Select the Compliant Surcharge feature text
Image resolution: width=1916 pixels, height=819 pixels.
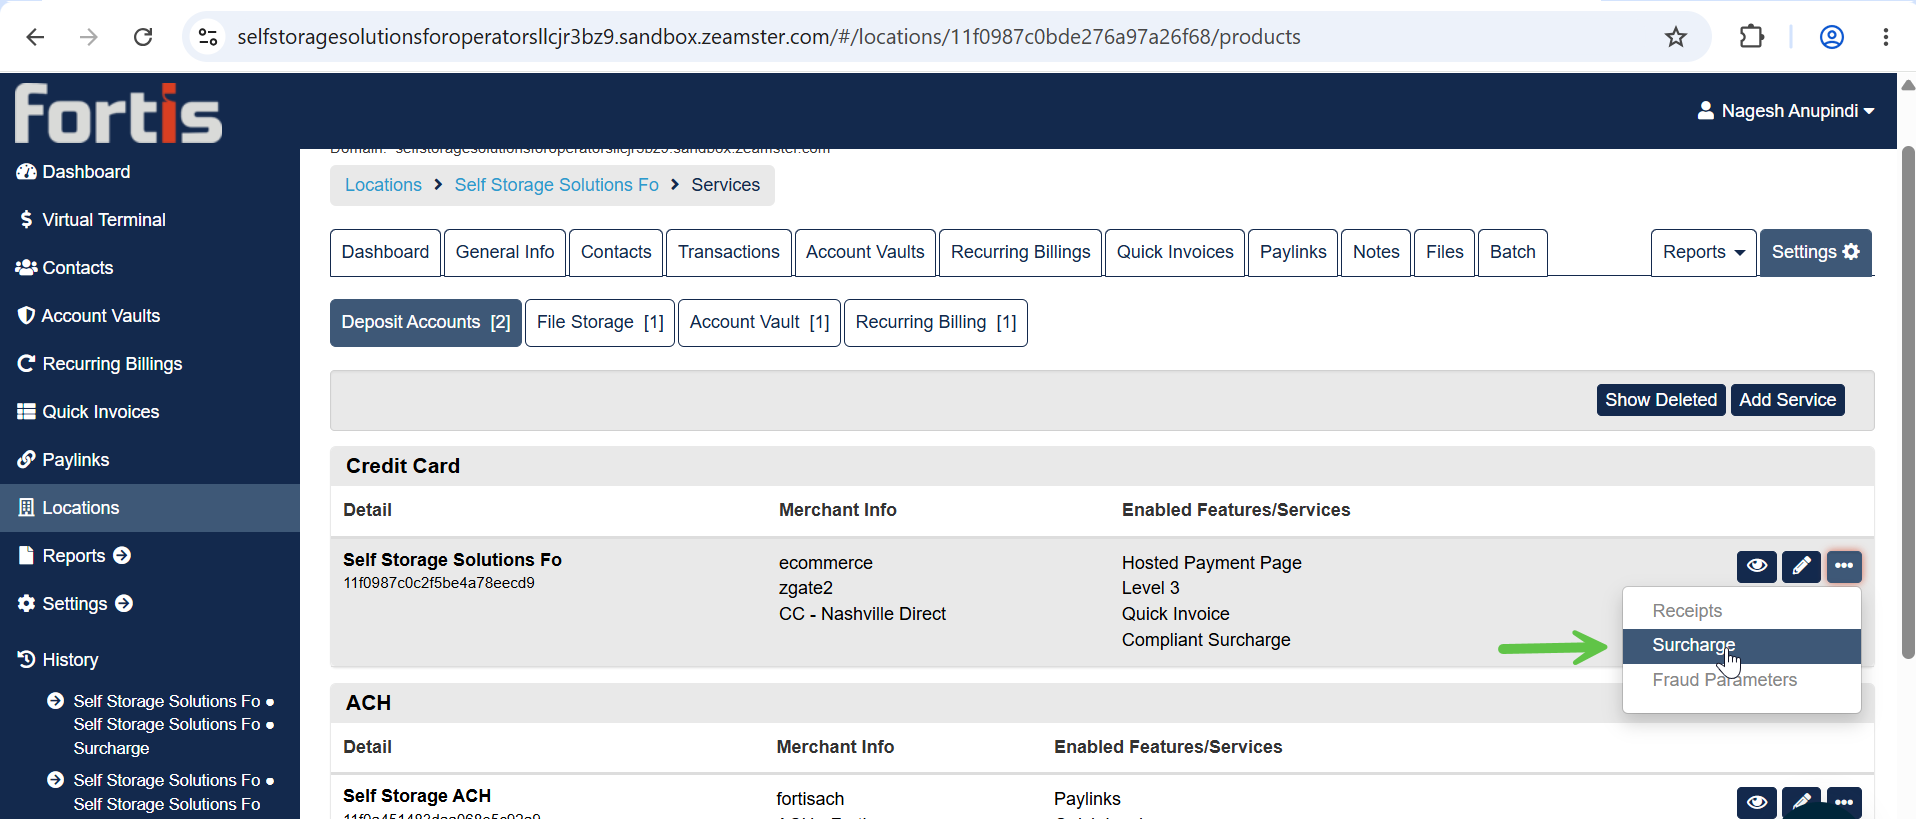pyautogui.click(x=1206, y=640)
